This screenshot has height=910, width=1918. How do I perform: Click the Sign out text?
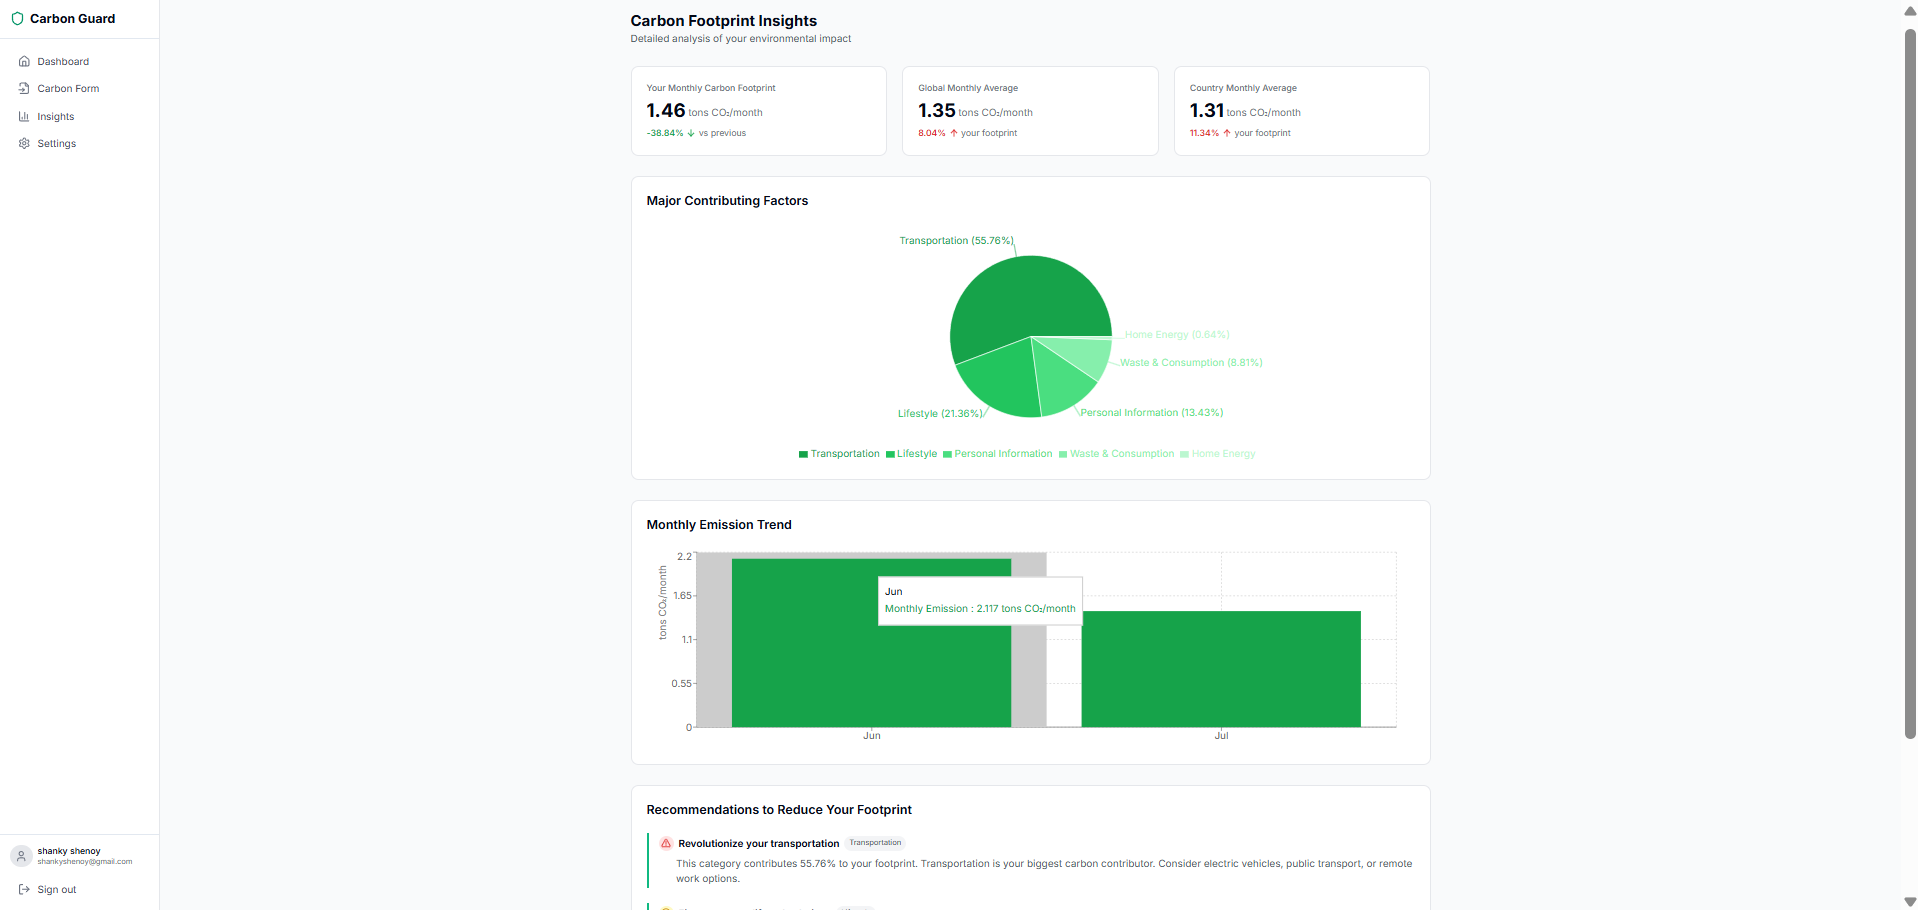[57, 890]
